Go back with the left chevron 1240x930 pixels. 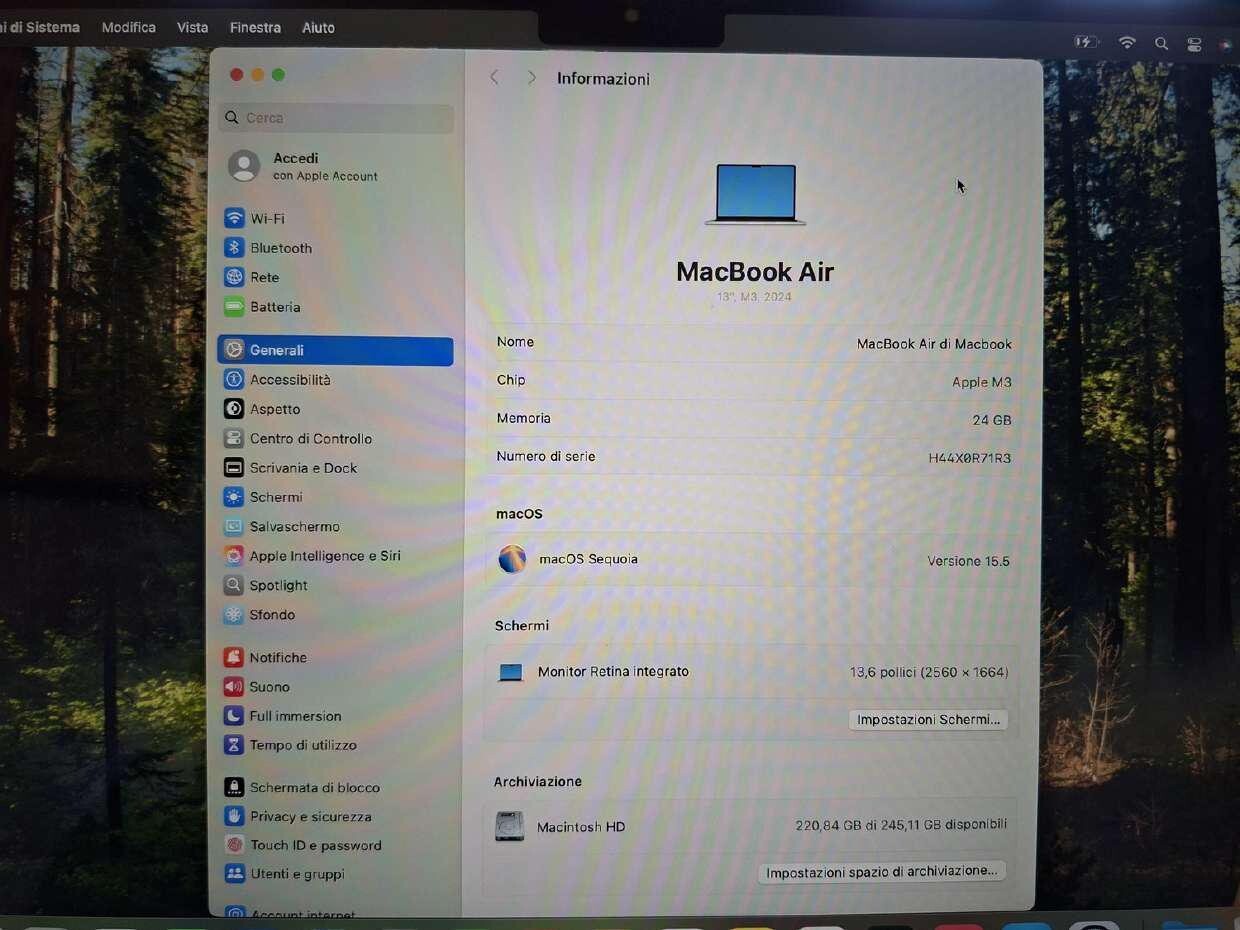pyautogui.click(x=494, y=78)
